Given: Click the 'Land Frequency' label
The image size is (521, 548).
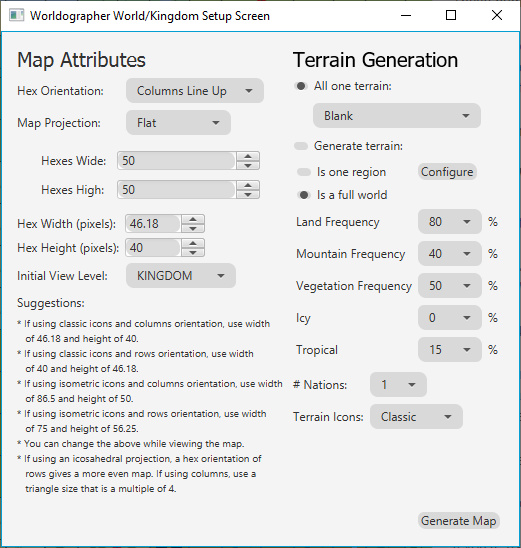Looking at the screenshot, I should [x=338, y=222].
